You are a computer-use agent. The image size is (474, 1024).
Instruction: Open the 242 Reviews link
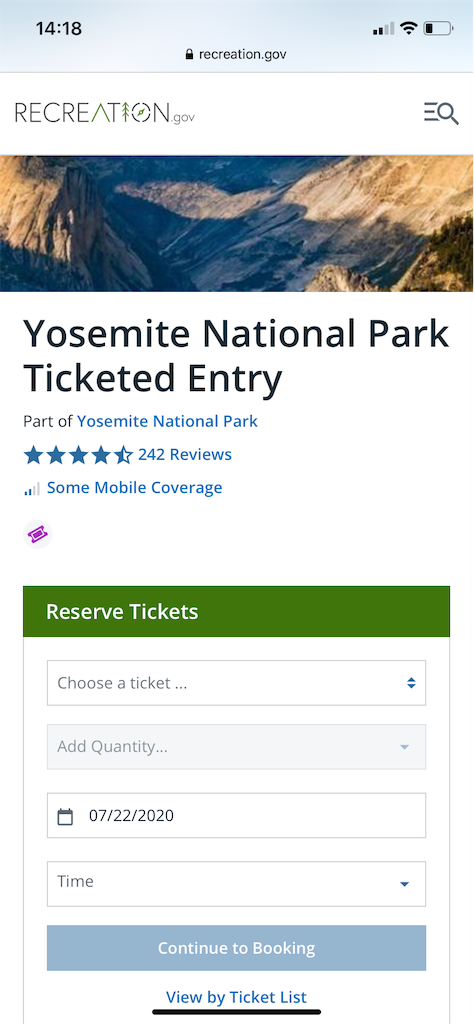pos(185,455)
